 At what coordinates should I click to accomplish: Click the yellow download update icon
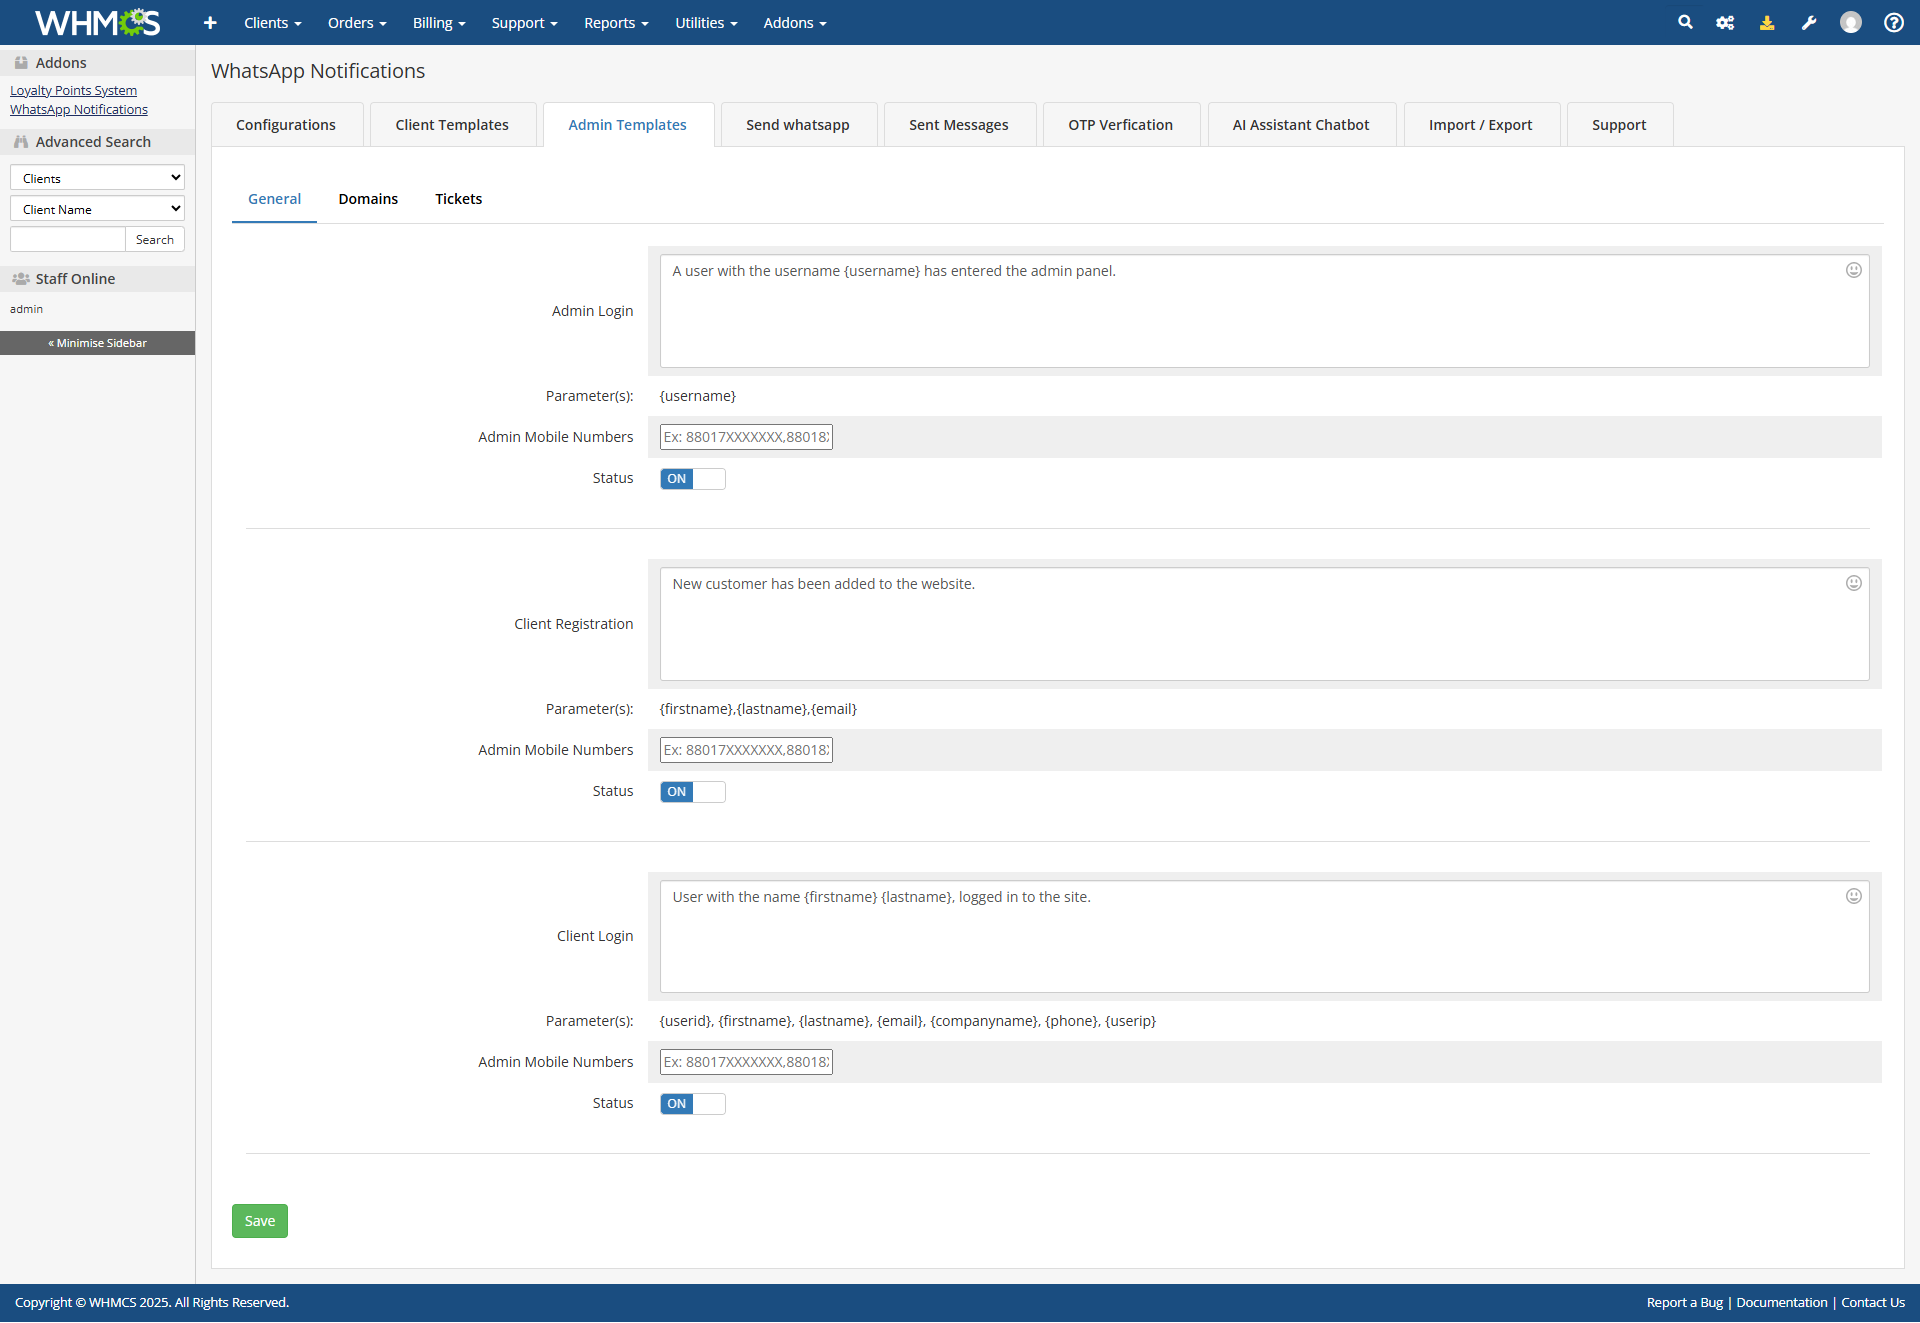[x=1767, y=22]
